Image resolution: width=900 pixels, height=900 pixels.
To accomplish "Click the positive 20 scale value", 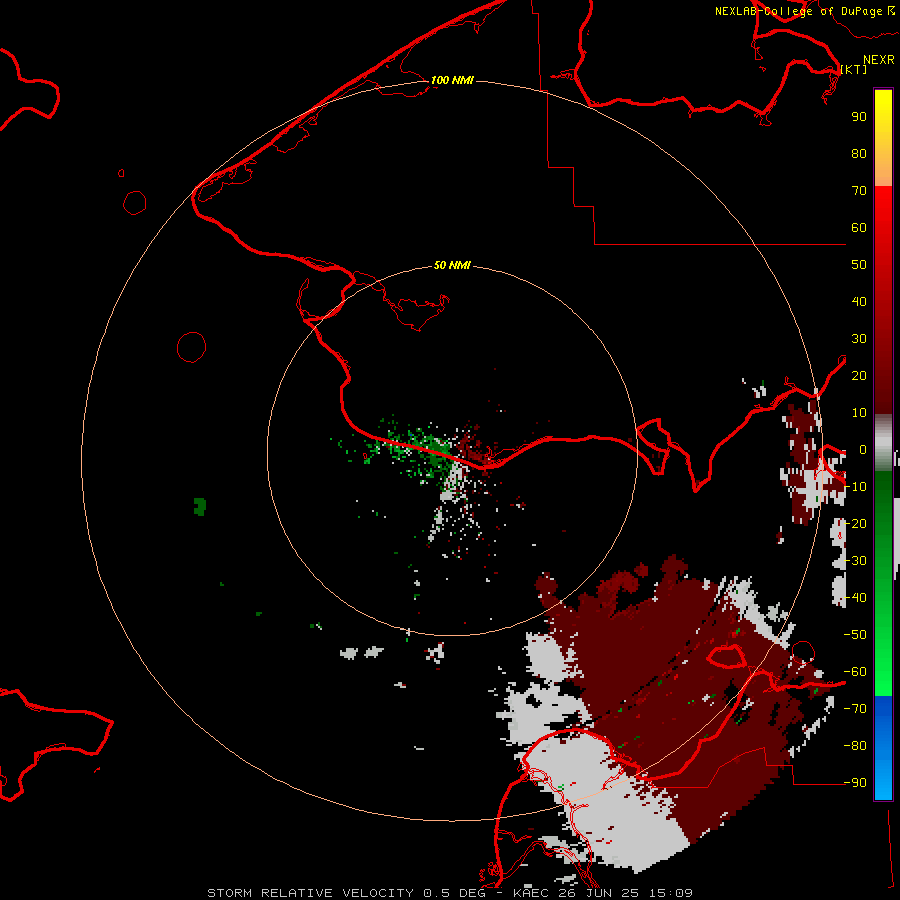I will coord(859,375).
